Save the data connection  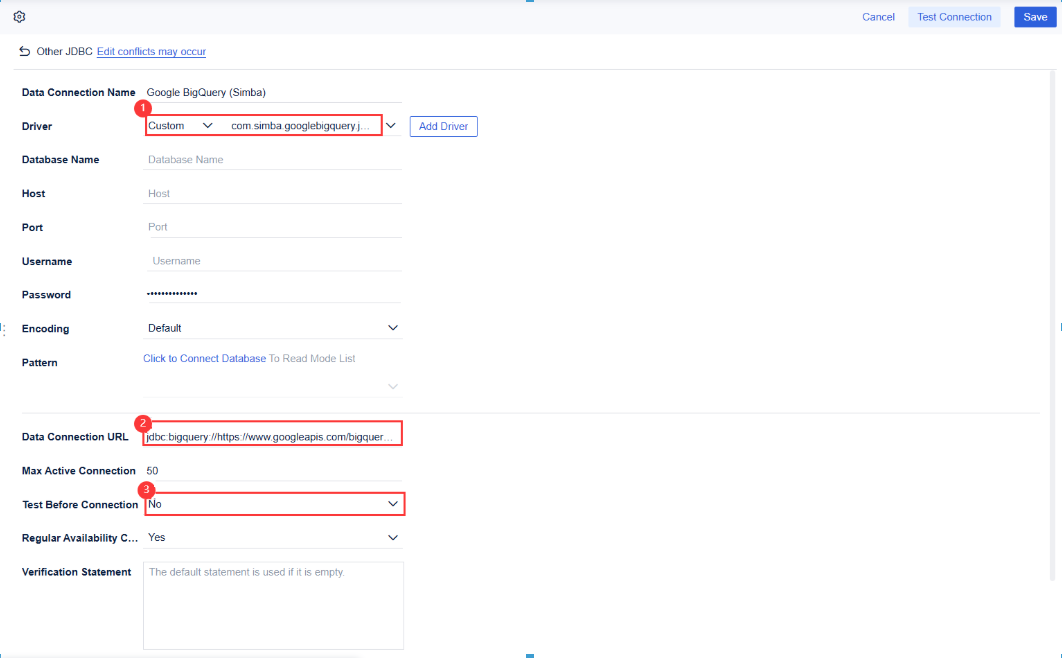1035,17
